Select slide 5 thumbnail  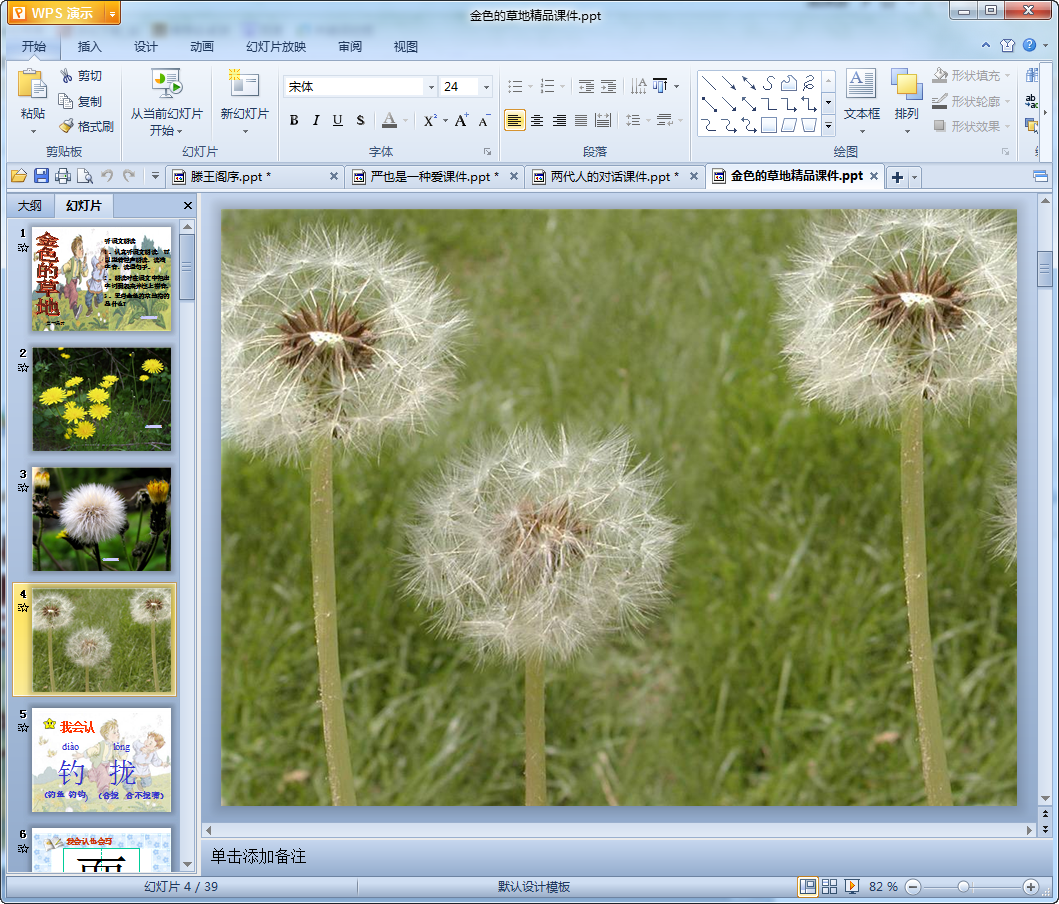click(x=101, y=760)
